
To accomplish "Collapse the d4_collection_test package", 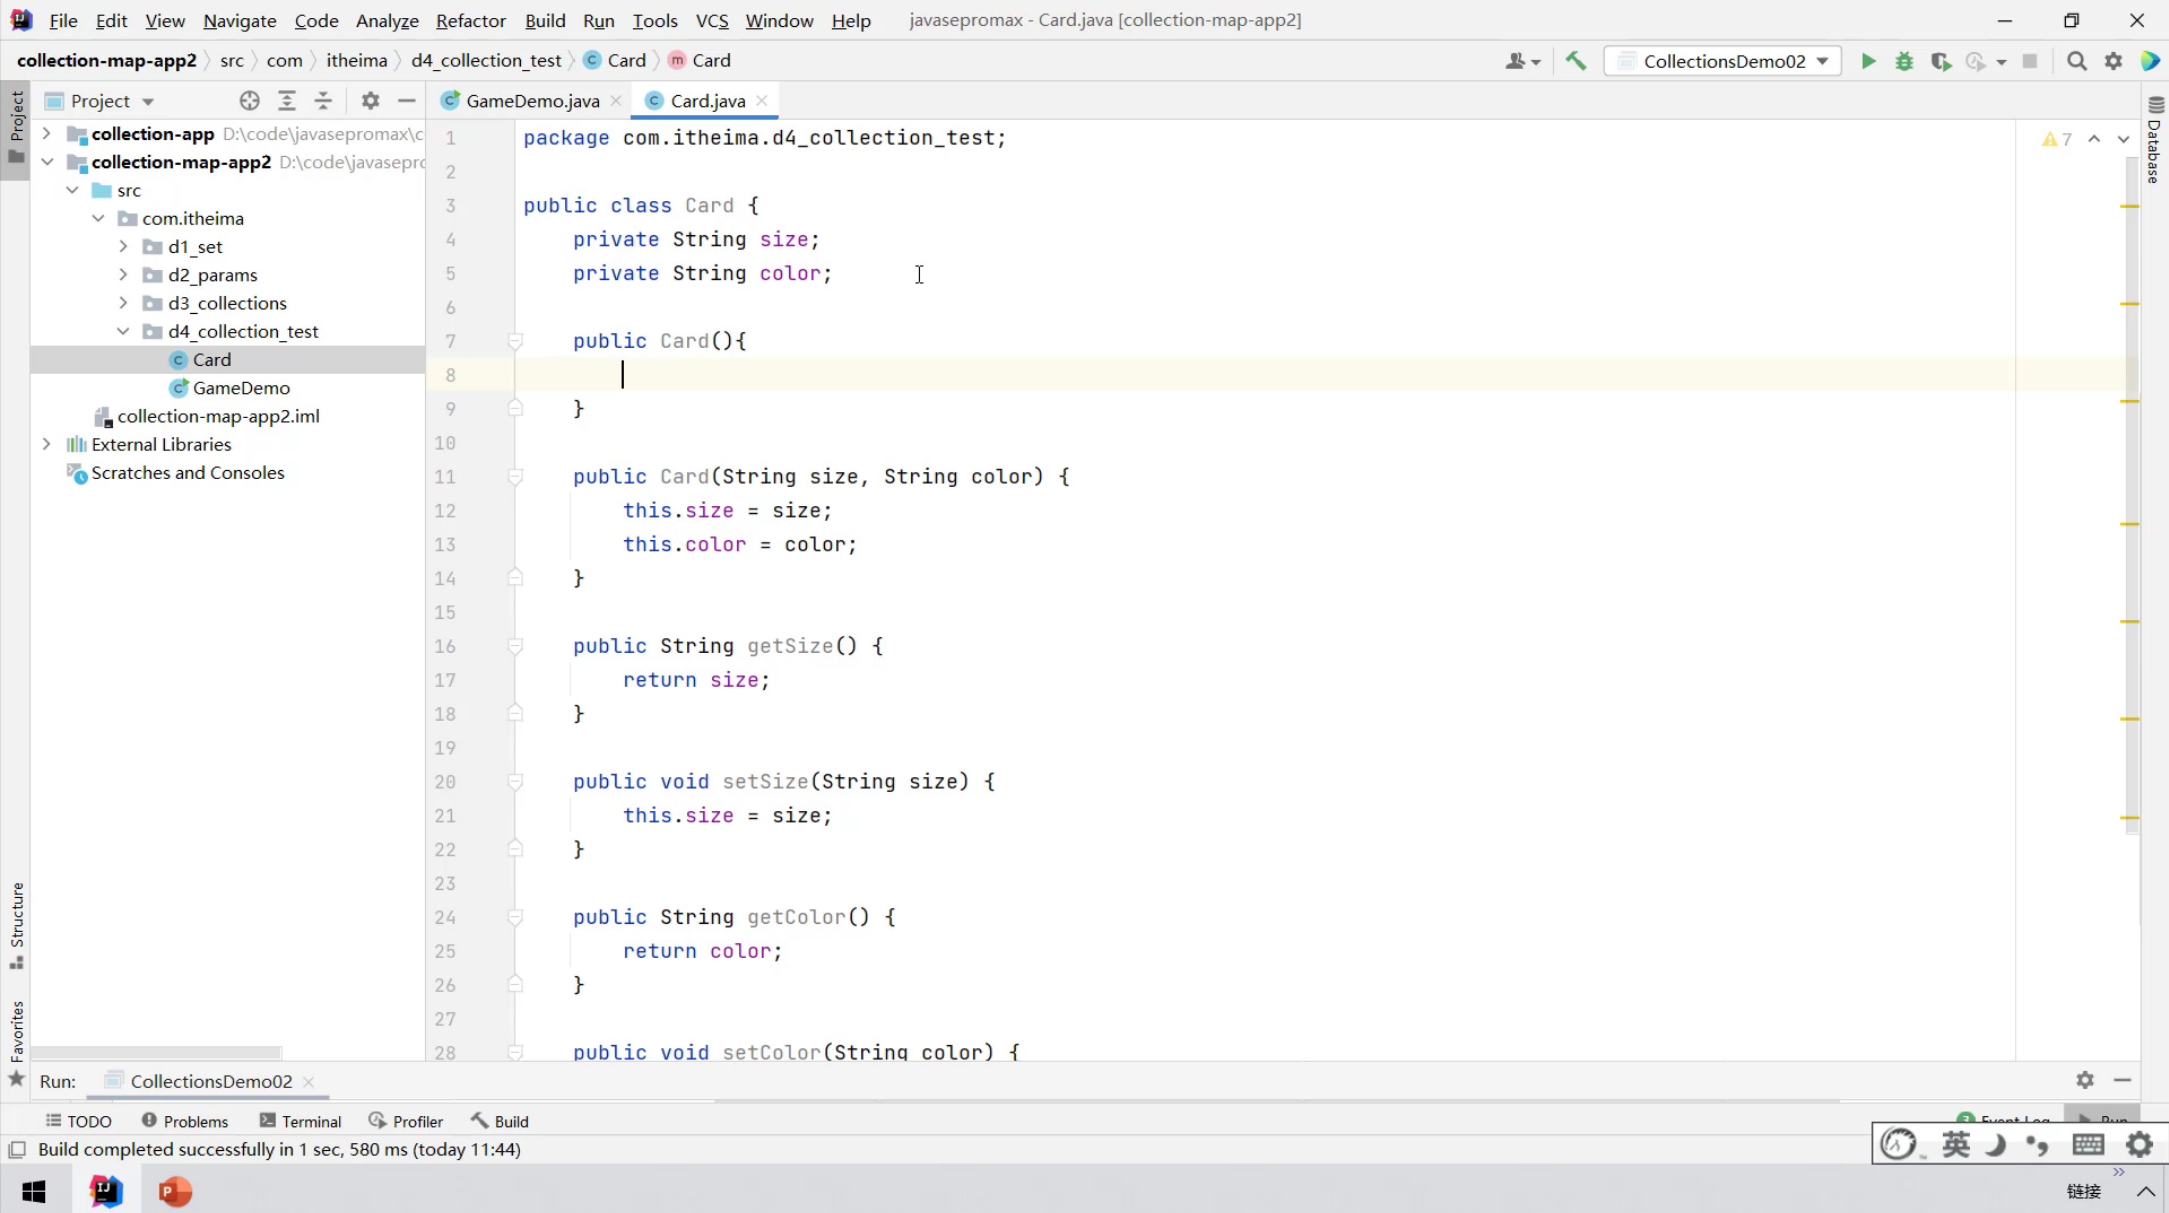I will [123, 331].
